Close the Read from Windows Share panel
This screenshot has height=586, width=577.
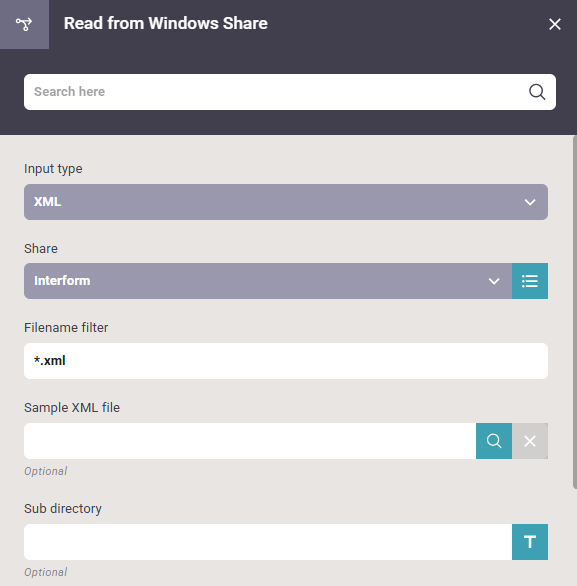pyautogui.click(x=555, y=24)
